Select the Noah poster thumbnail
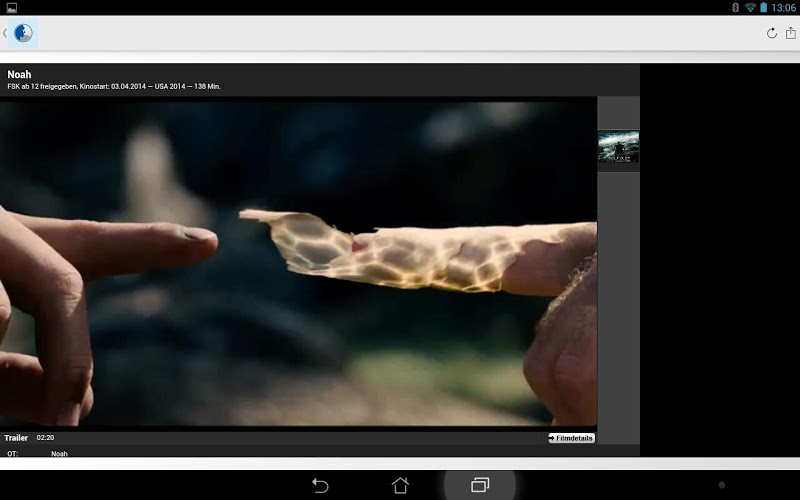 tap(618, 146)
